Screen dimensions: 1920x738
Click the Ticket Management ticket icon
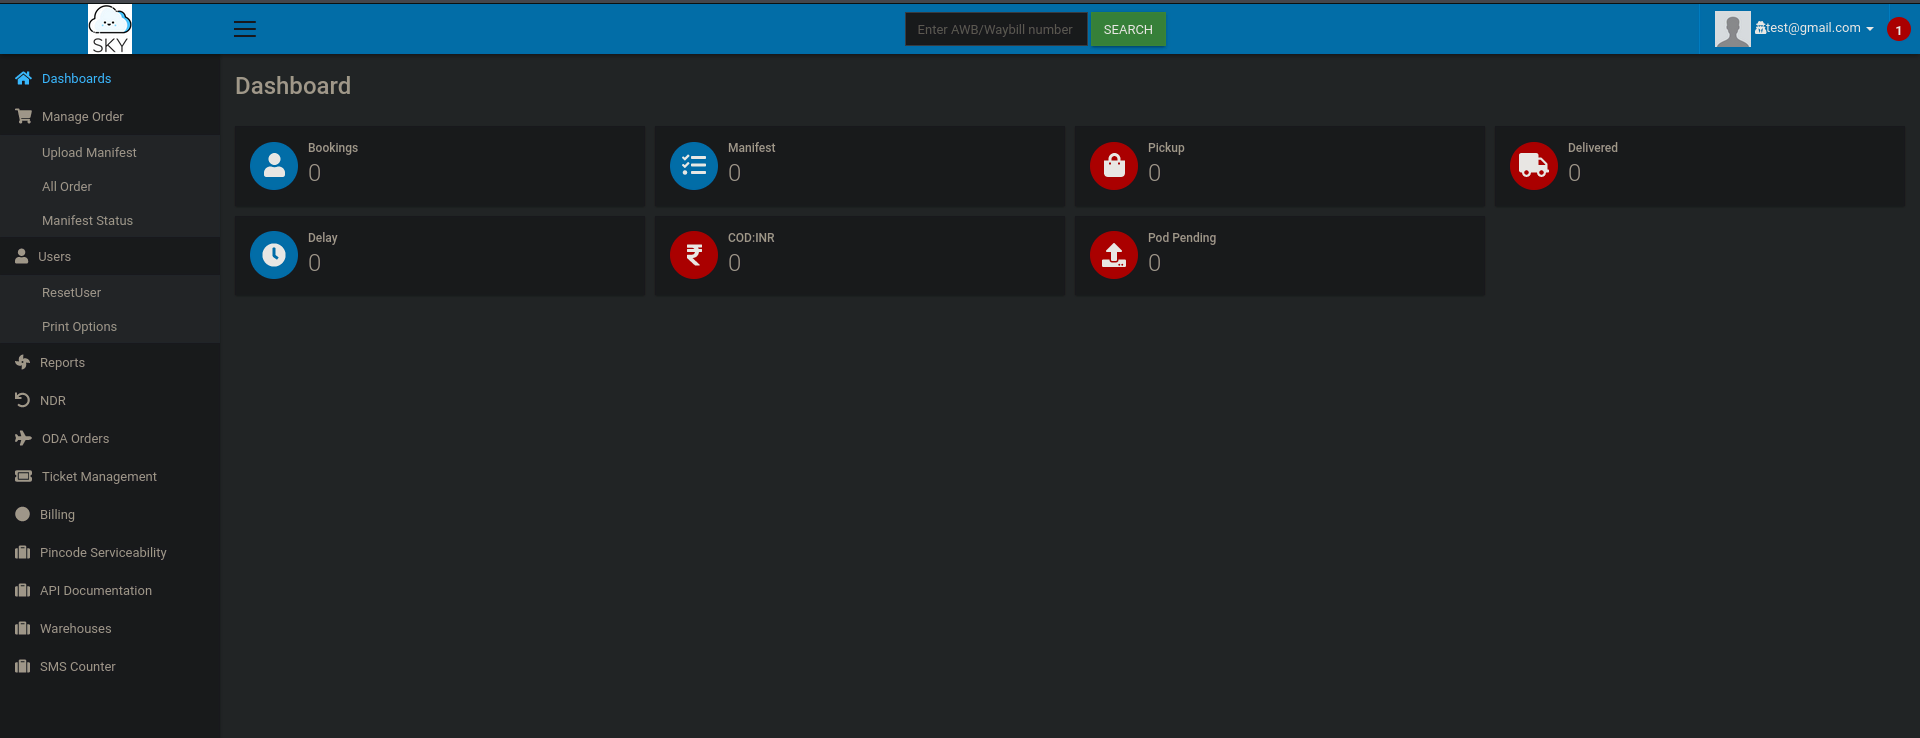point(23,476)
